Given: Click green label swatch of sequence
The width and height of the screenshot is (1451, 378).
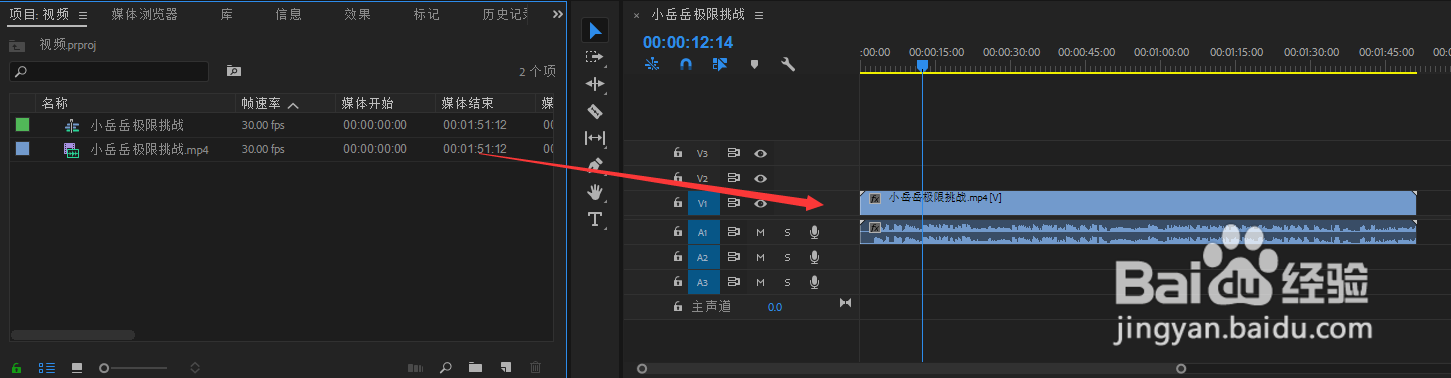Looking at the screenshot, I should coord(22,125).
